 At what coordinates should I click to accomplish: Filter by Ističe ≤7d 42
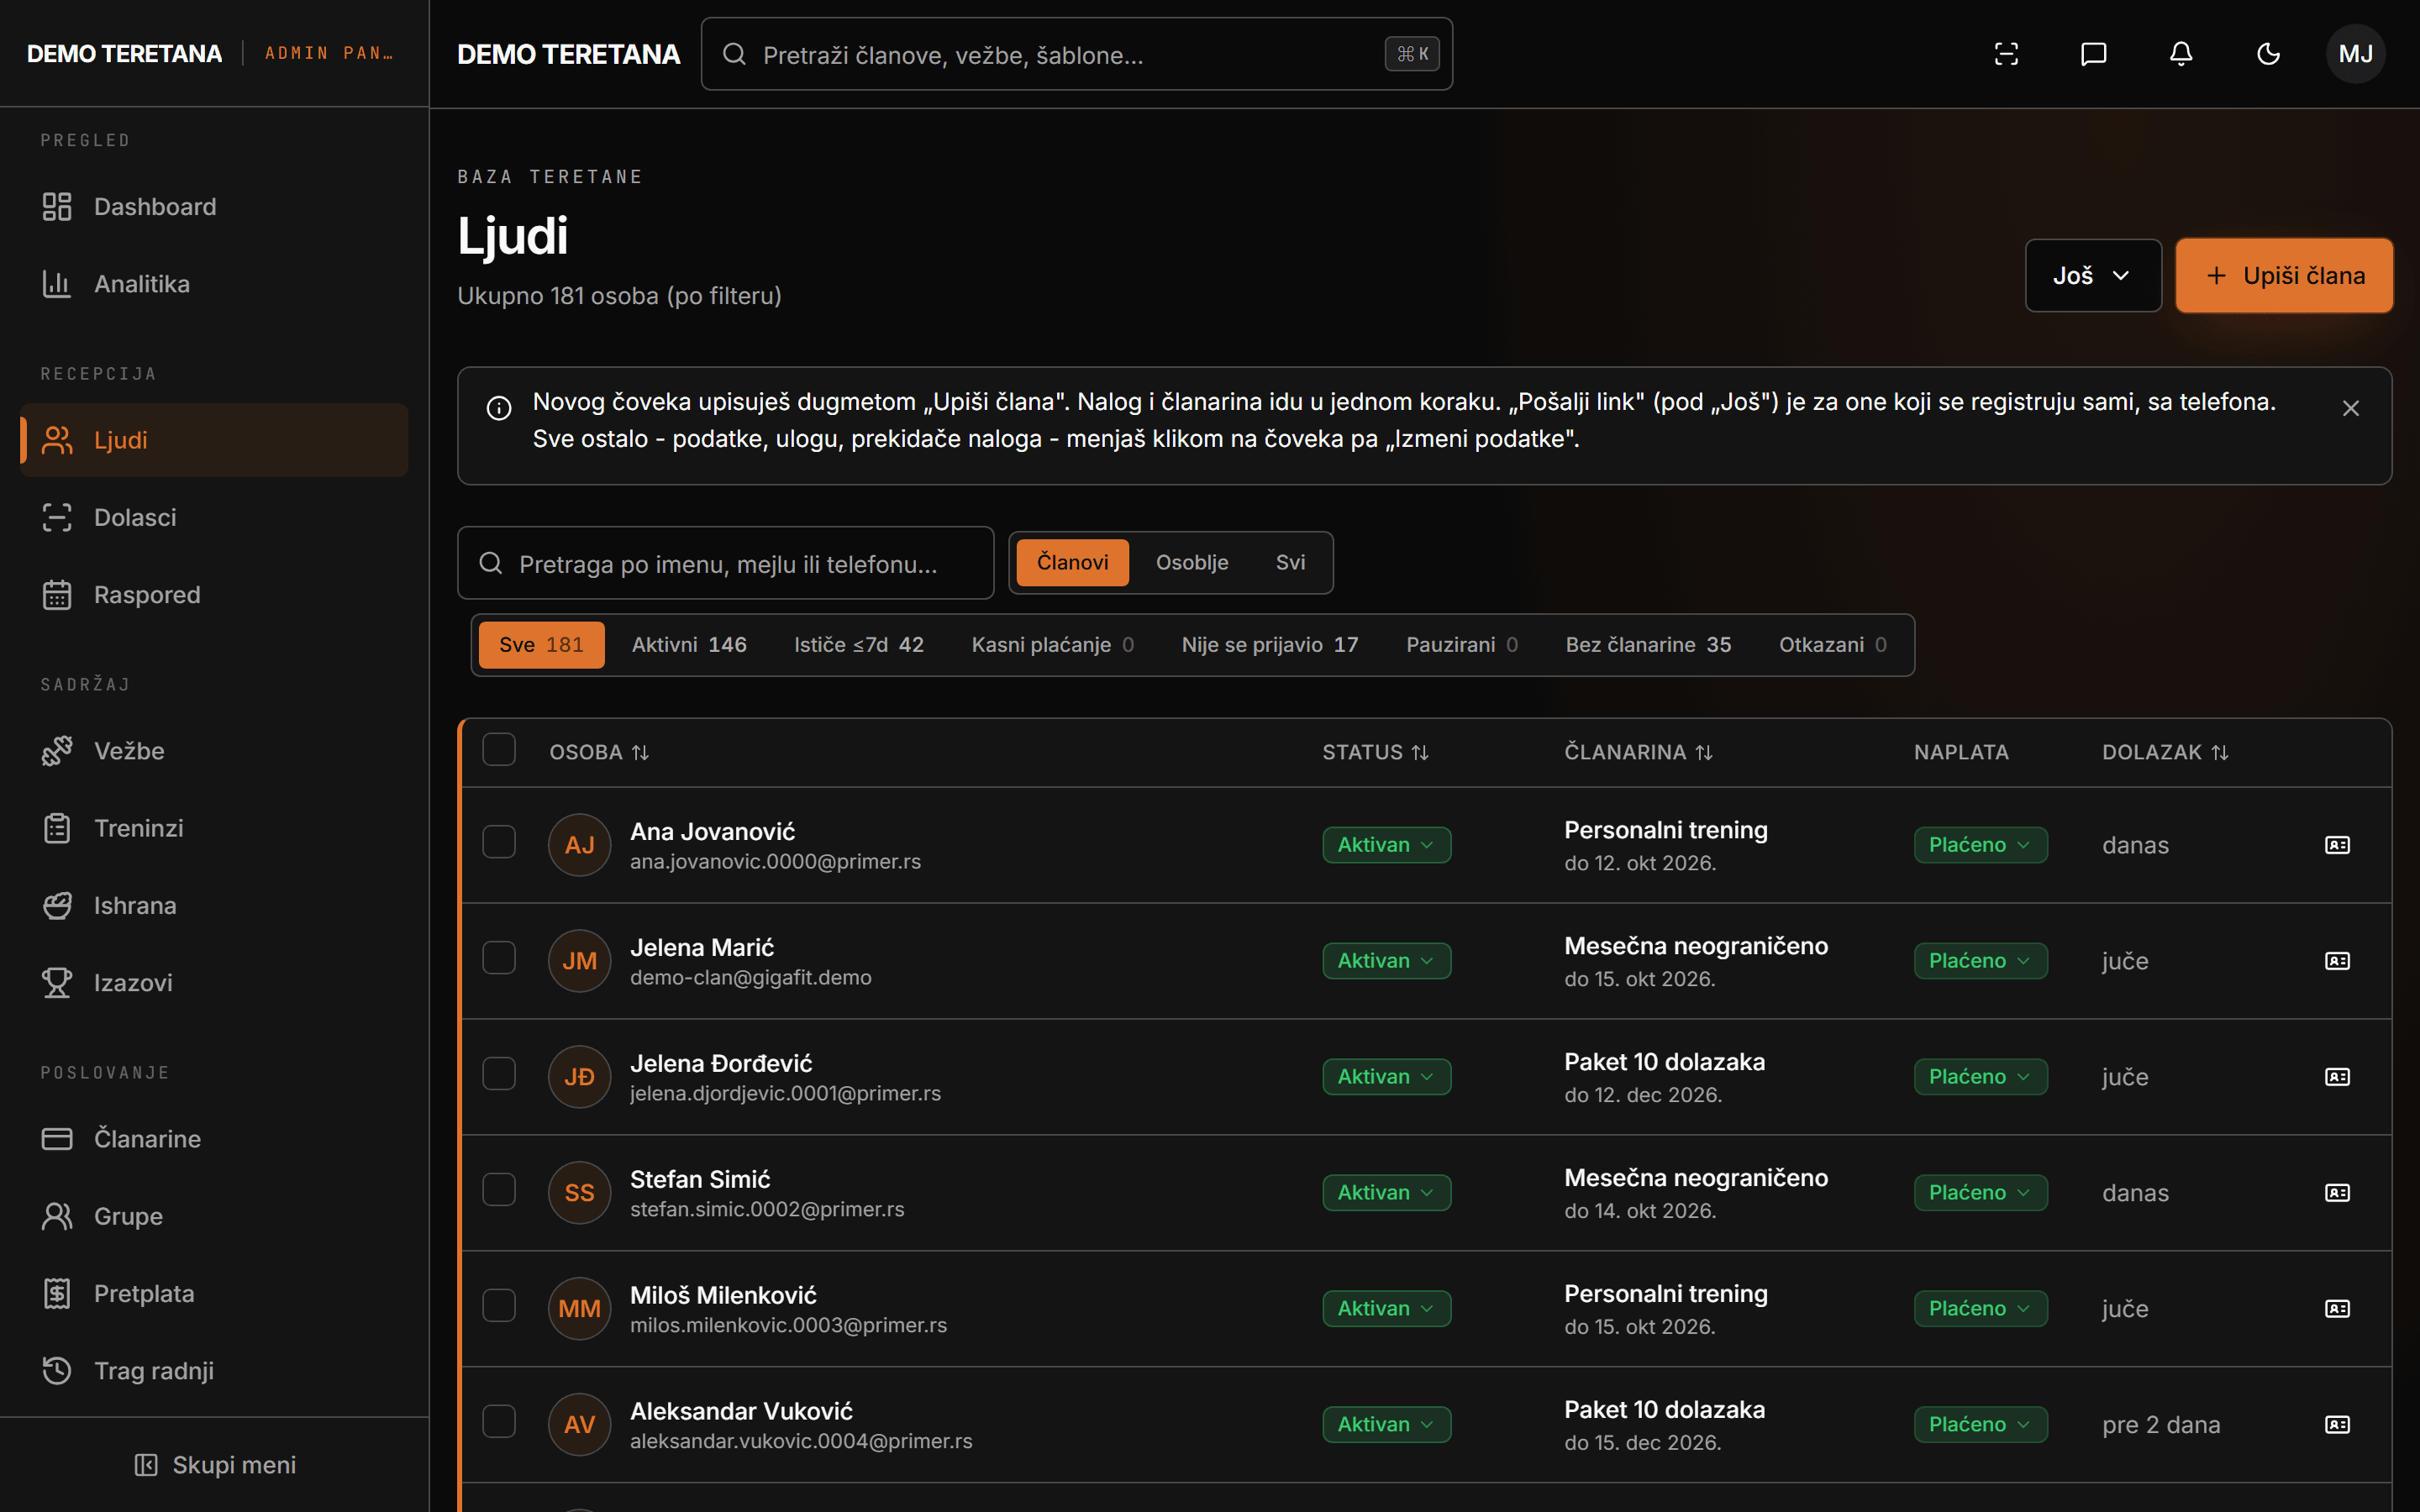(x=859, y=645)
